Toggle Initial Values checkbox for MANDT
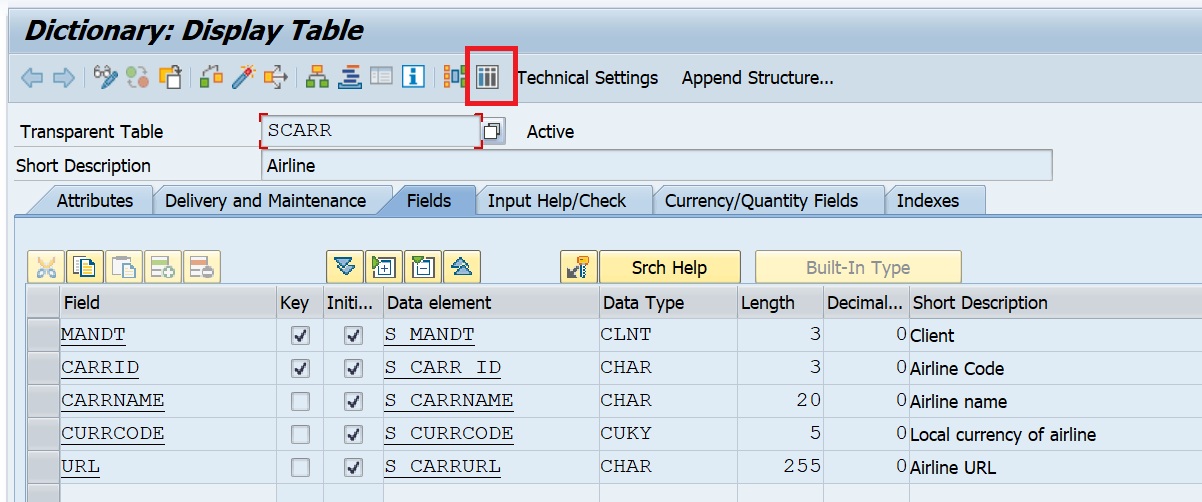This screenshot has height=502, width=1202. tap(353, 336)
